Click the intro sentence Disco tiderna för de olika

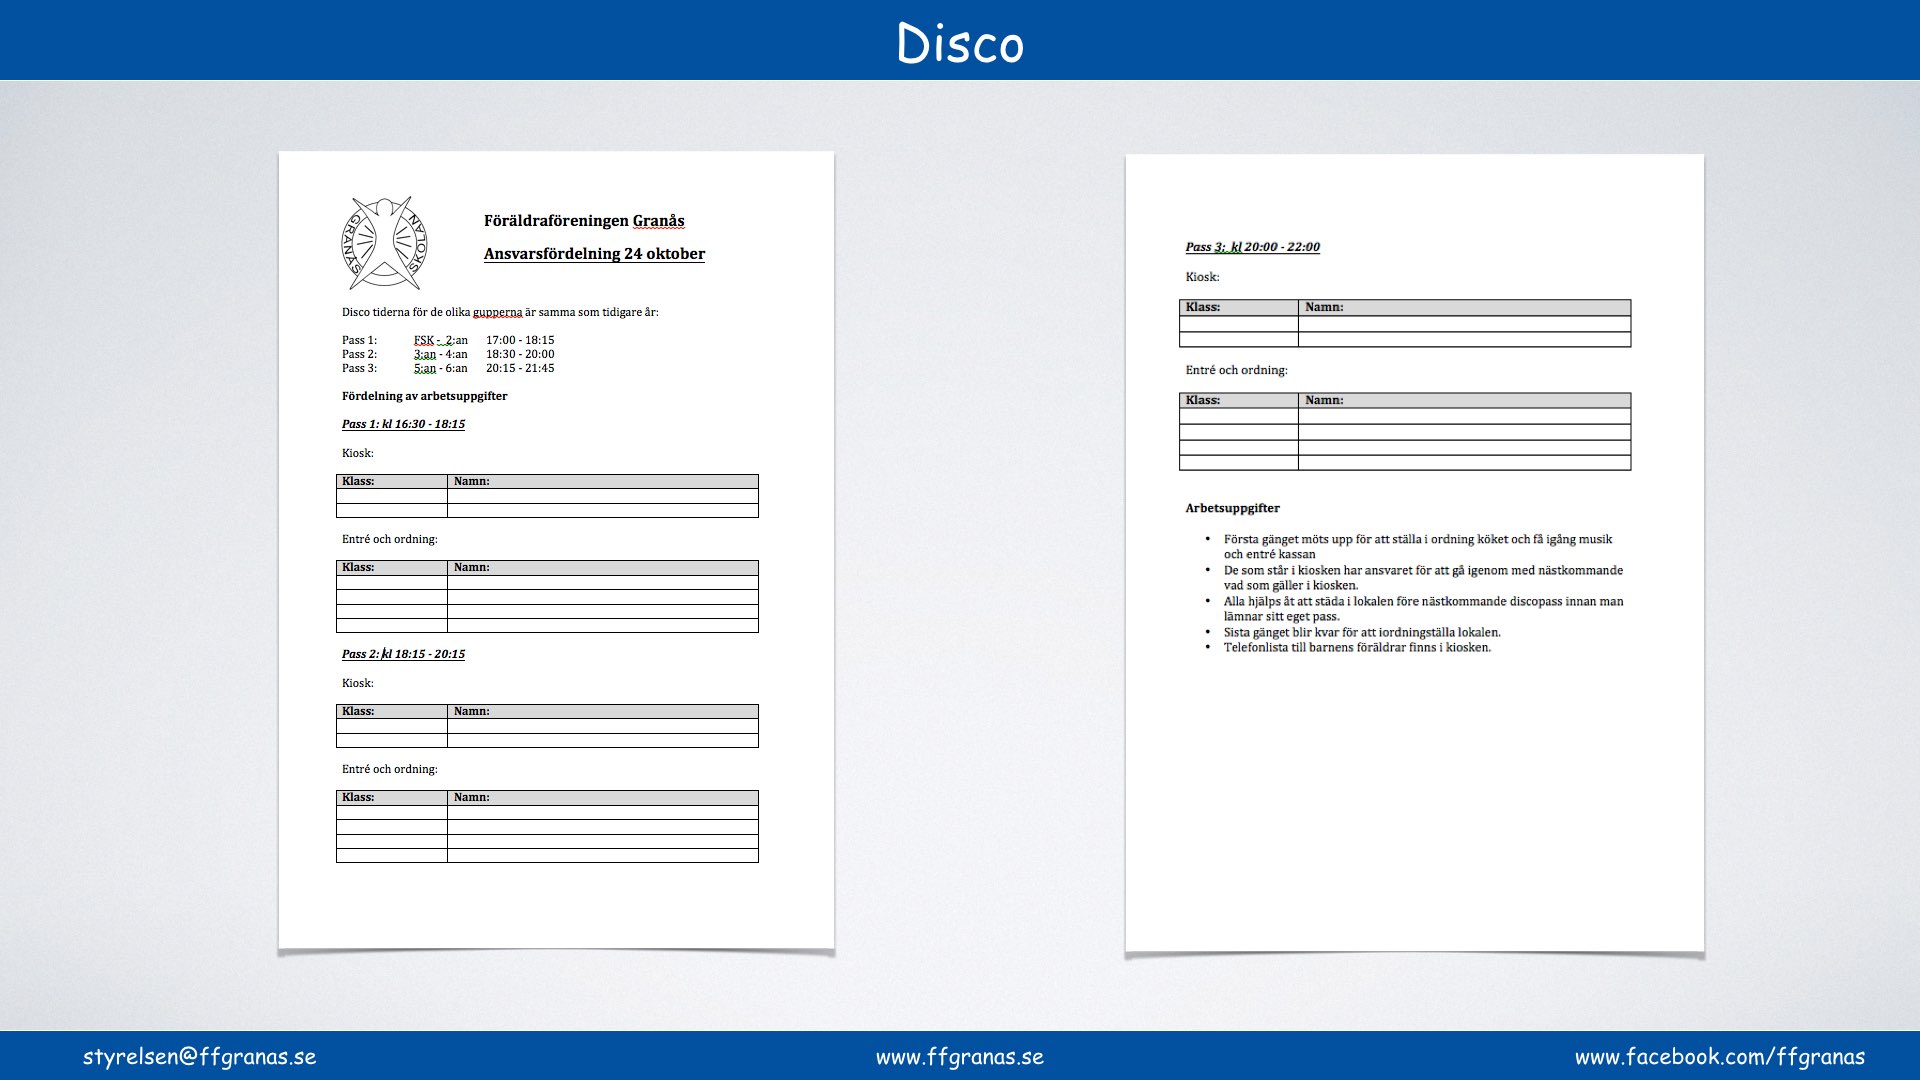click(x=500, y=312)
